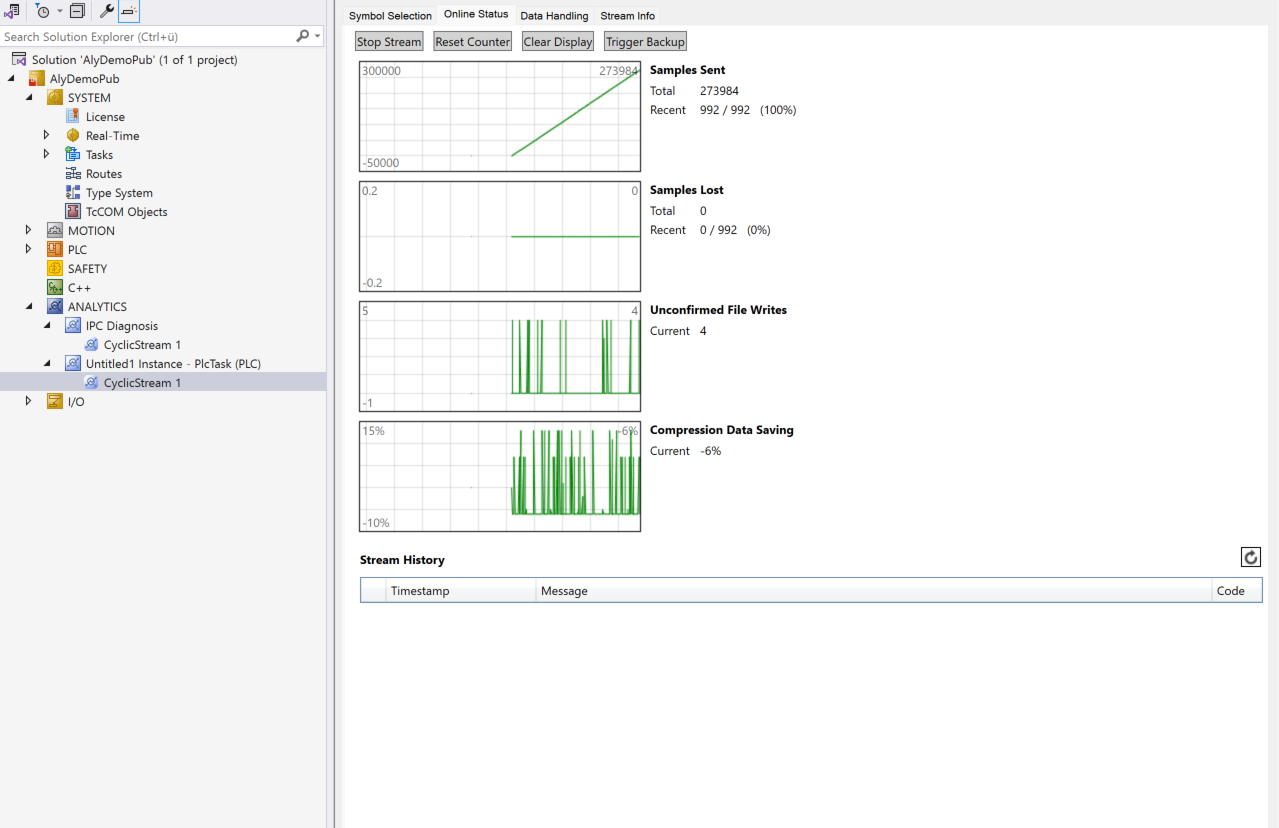
Task: Select the Routes icon in tree
Action: pyautogui.click(x=73, y=174)
